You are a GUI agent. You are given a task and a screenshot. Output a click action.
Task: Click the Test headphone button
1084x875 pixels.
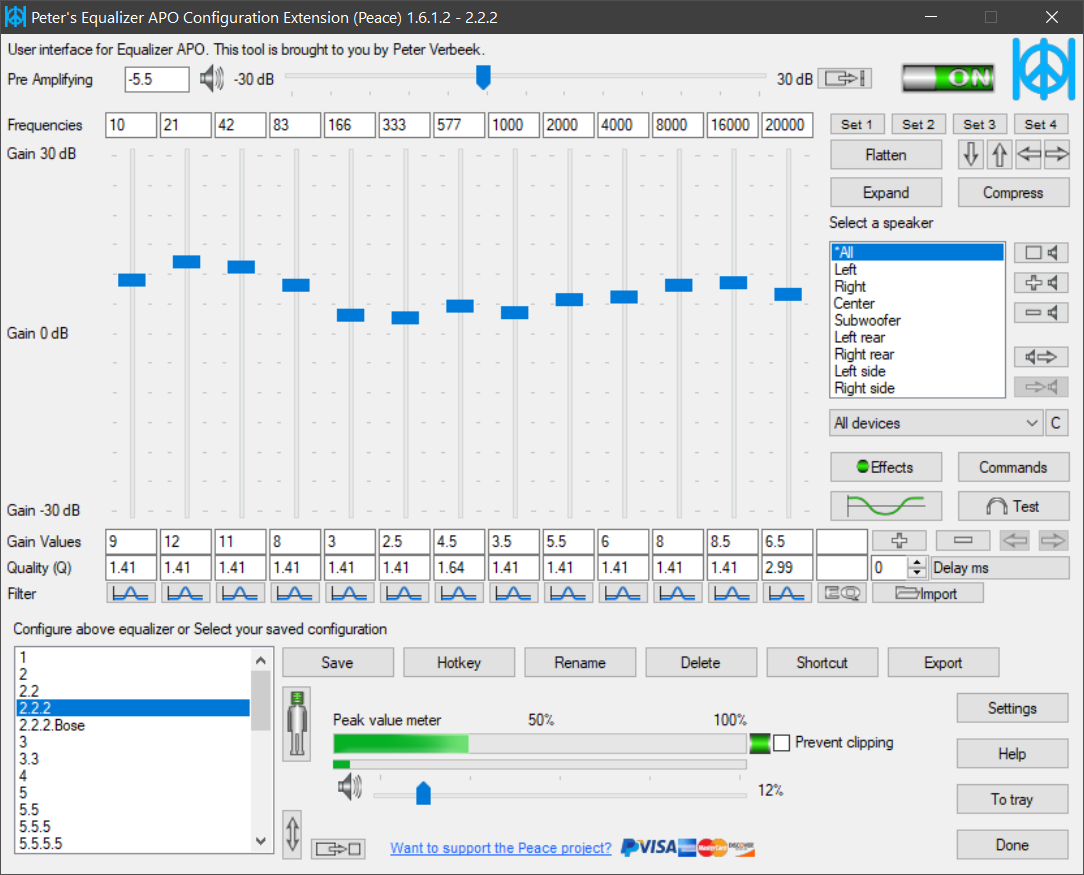coord(1013,506)
